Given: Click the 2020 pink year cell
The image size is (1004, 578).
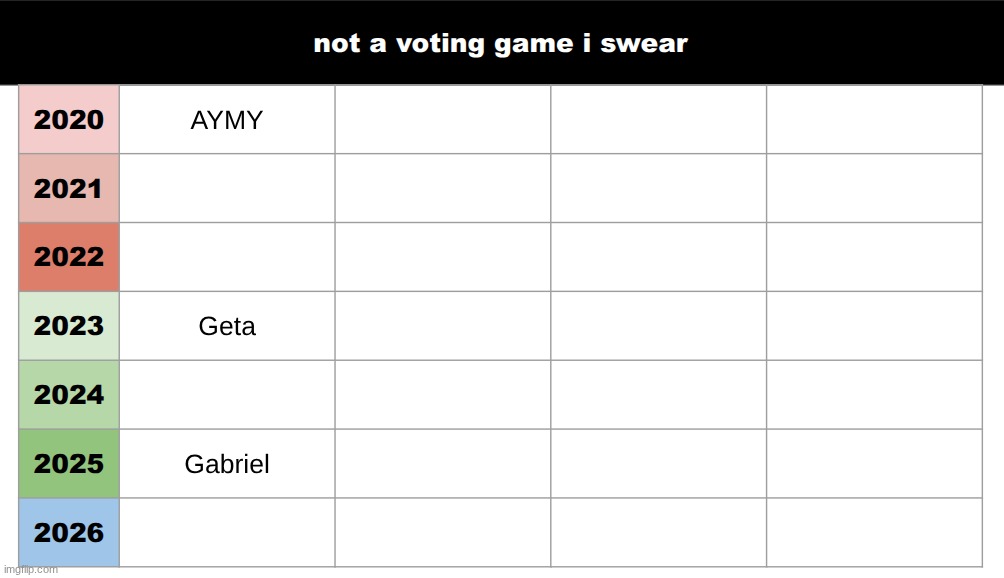Looking at the screenshot, I should point(69,120).
